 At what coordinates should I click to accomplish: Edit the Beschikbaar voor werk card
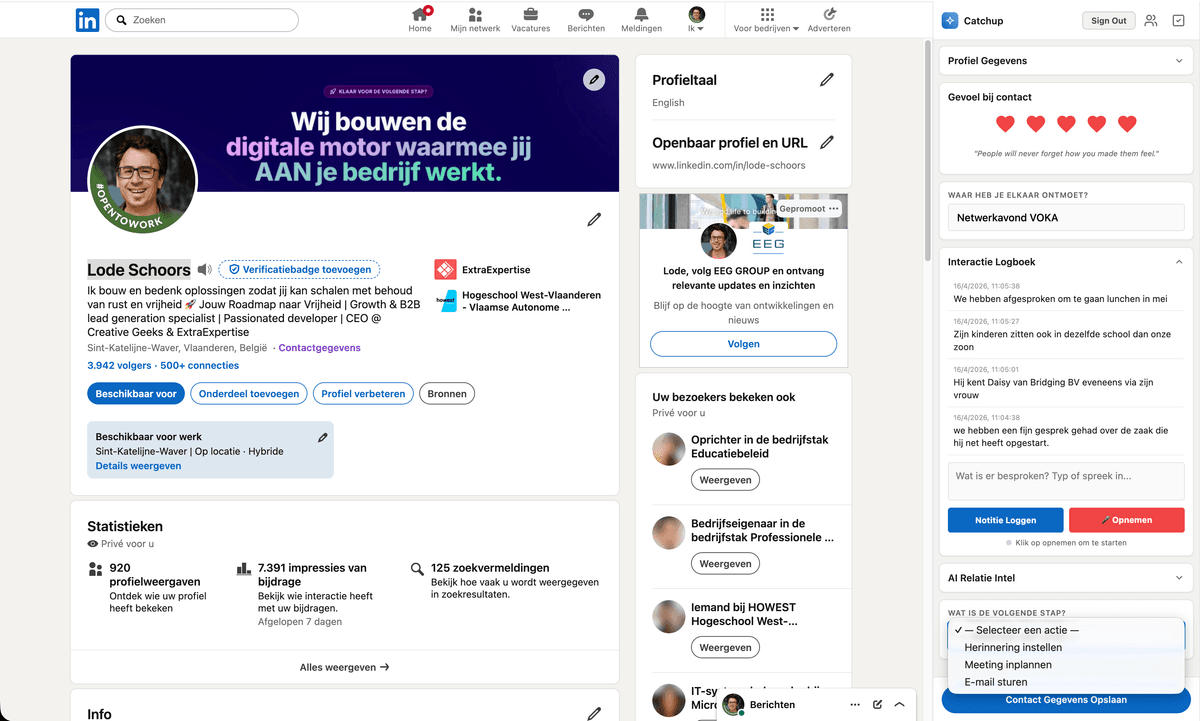pyautogui.click(x=322, y=437)
